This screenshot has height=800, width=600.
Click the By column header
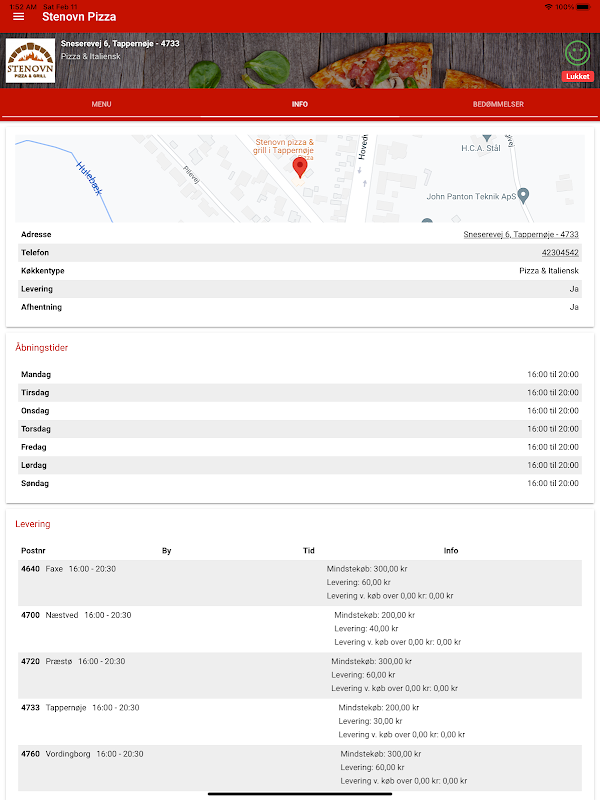pos(167,551)
